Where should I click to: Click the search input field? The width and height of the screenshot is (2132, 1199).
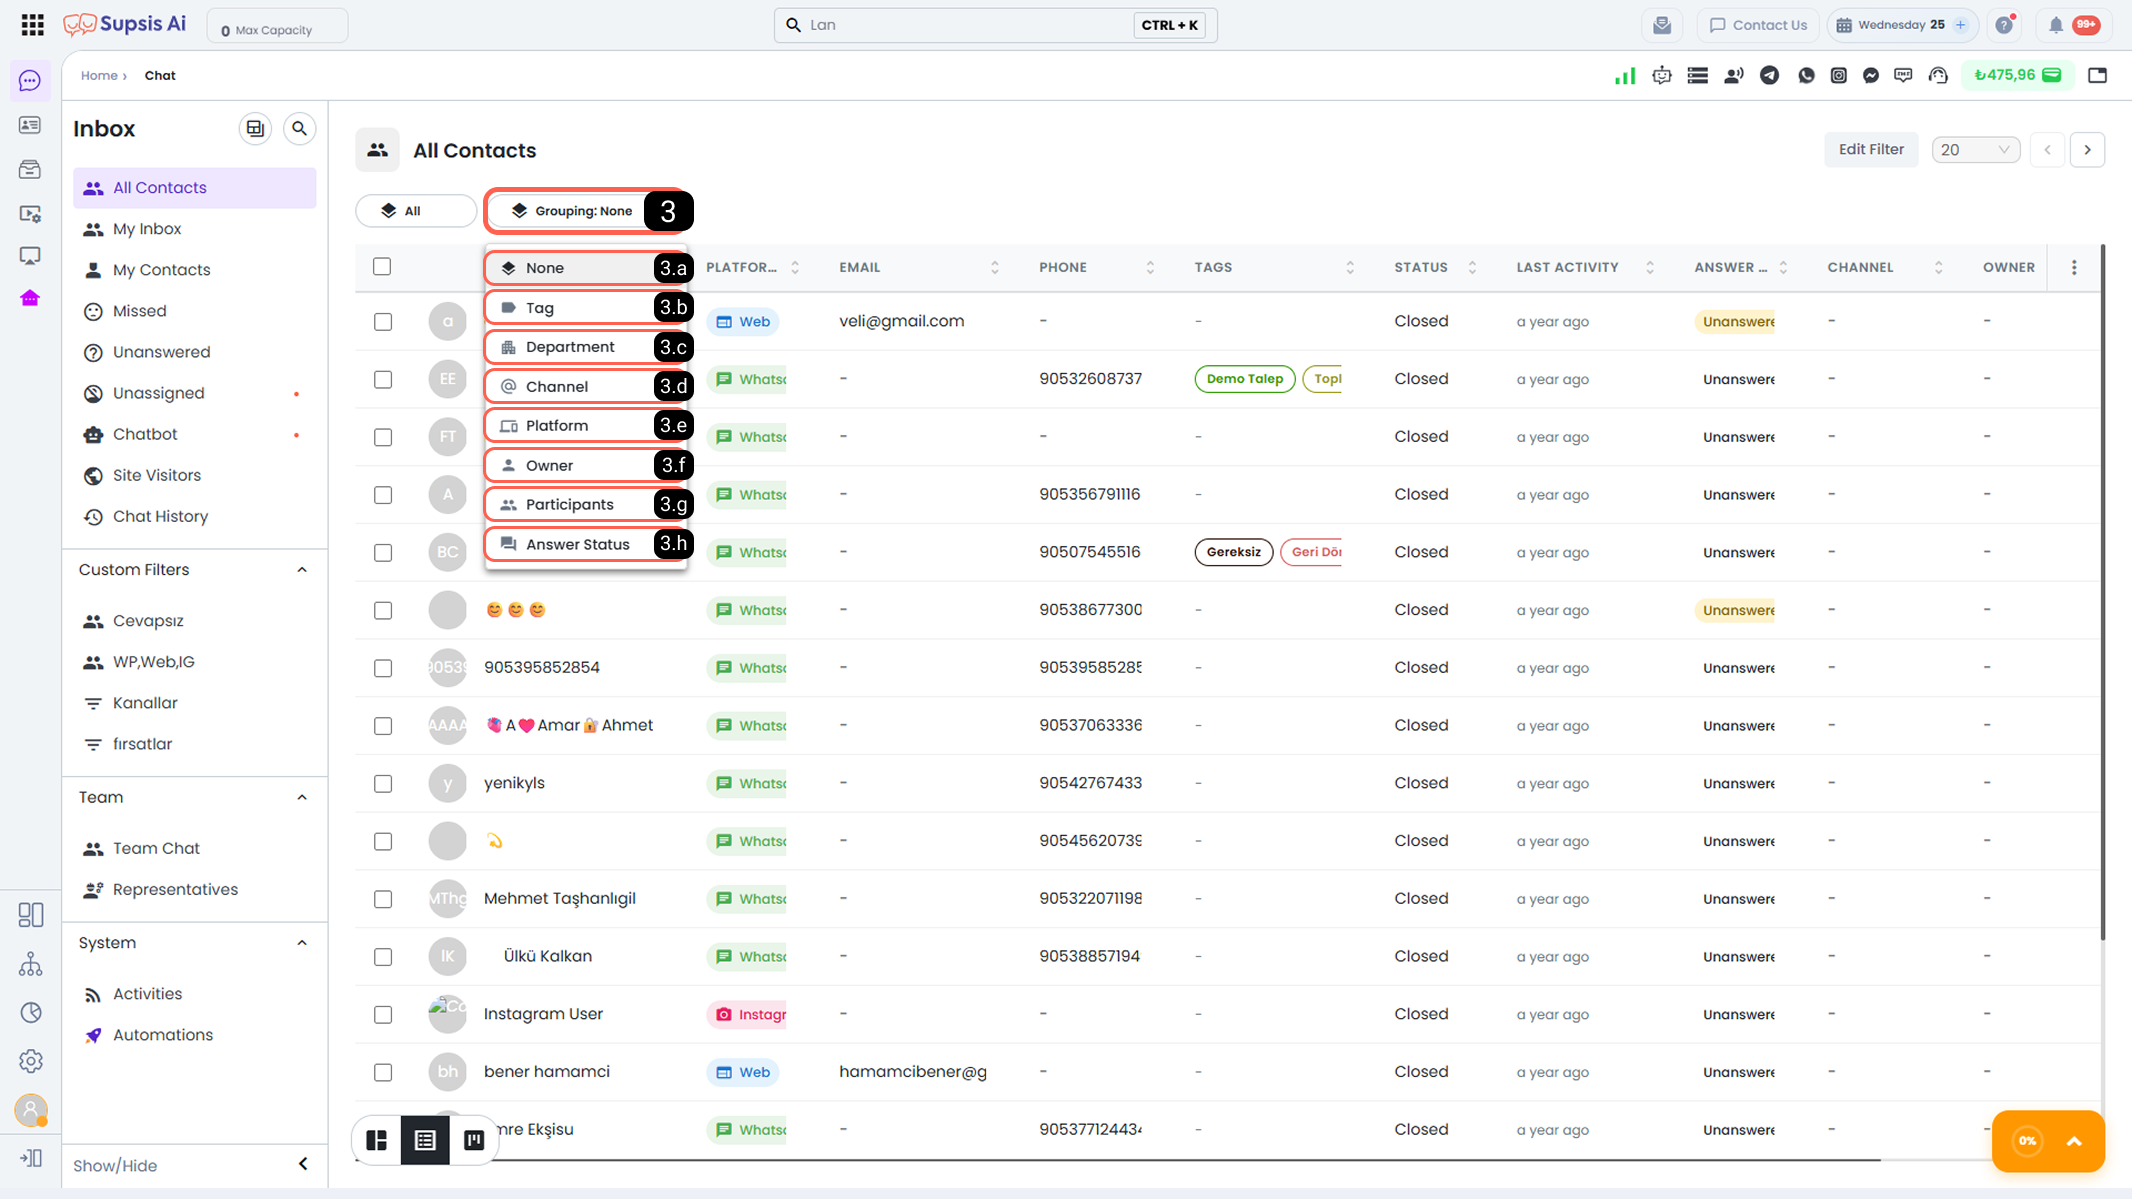tap(995, 25)
